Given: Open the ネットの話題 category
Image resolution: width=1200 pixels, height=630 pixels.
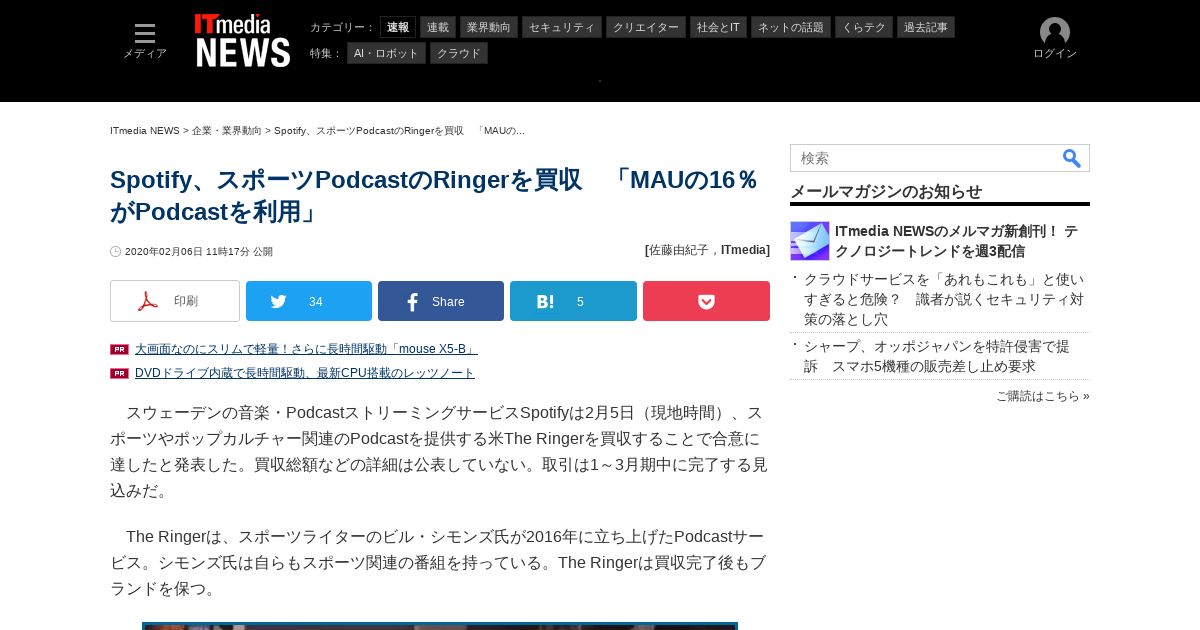Looking at the screenshot, I should click(791, 27).
